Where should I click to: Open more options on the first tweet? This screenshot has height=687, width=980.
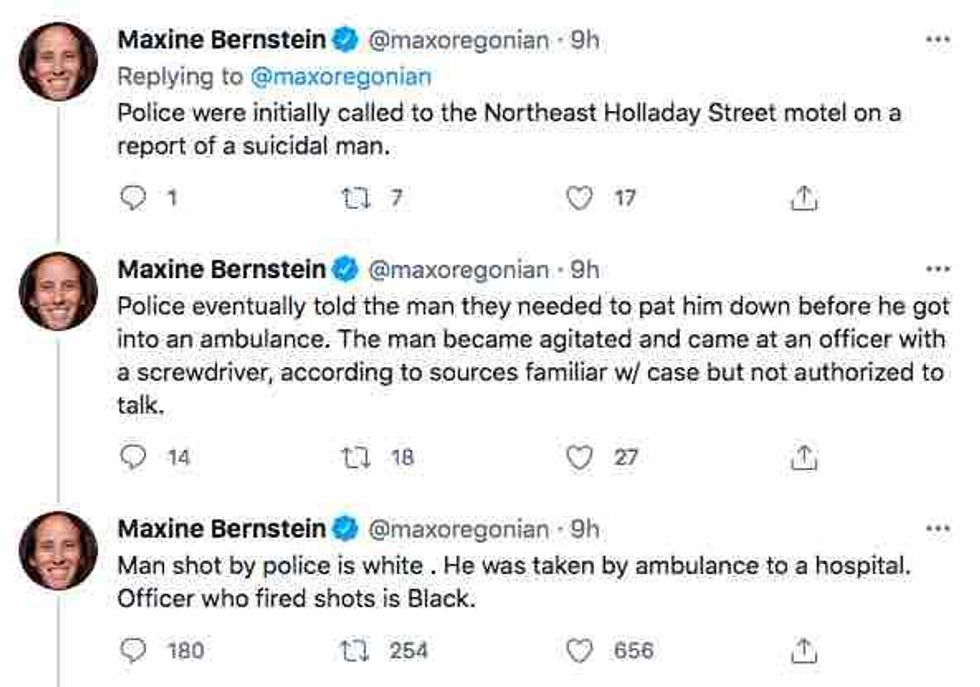click(936, 40)
